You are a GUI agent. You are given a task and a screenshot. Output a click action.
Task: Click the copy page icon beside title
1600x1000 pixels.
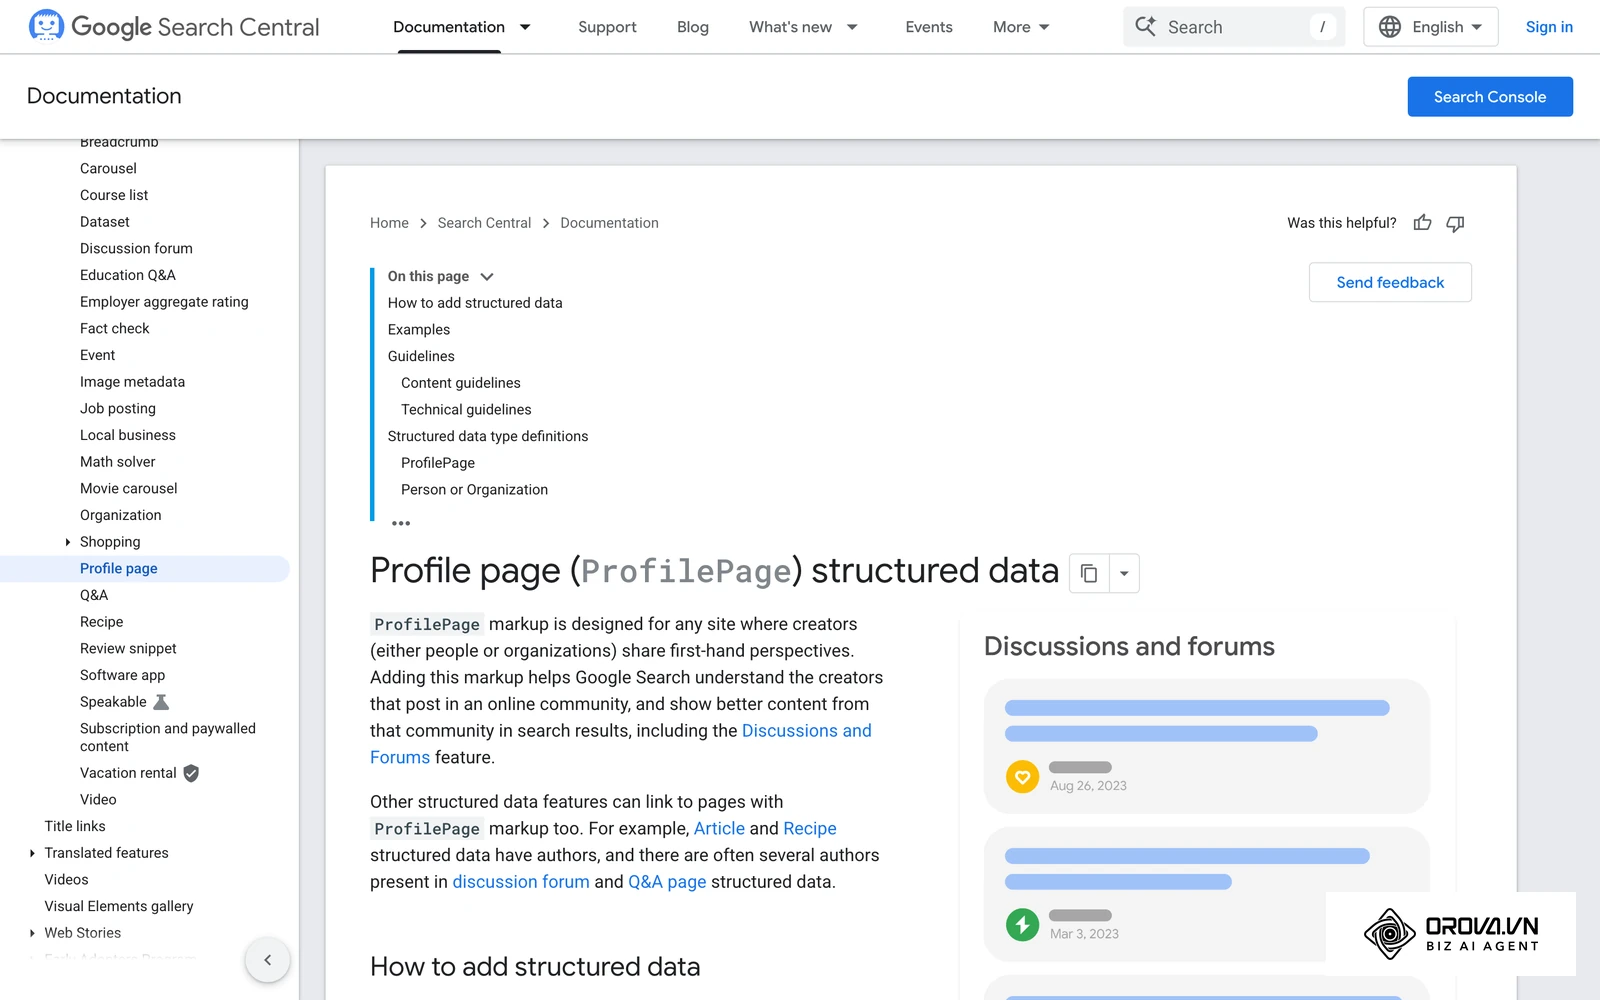pos(1089,573)
